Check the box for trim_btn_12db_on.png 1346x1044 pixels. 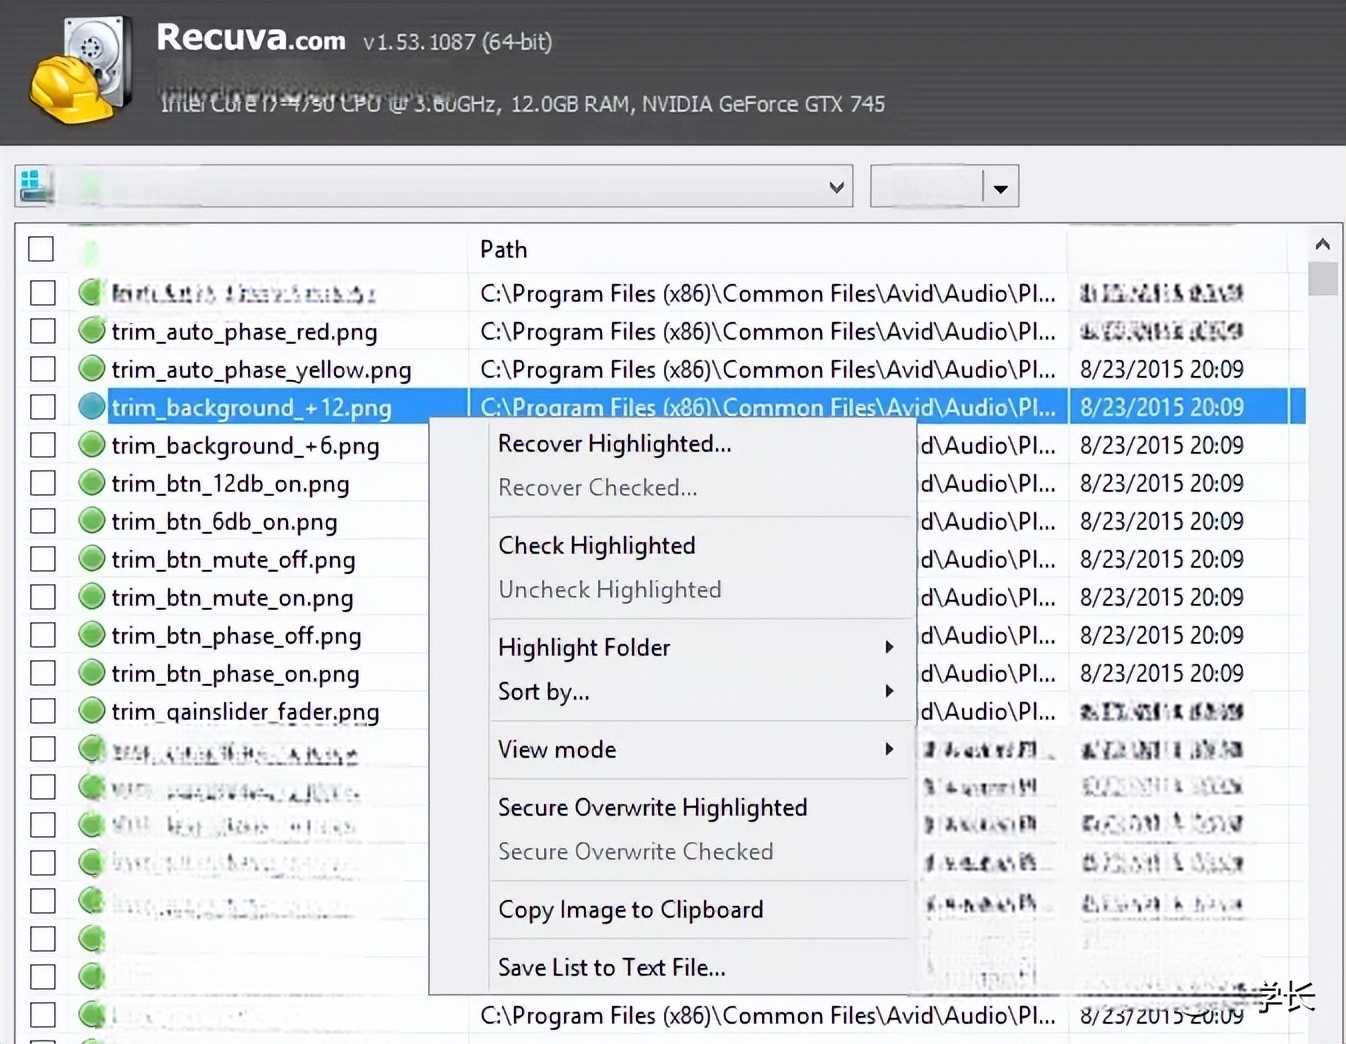tap(43, 482)
